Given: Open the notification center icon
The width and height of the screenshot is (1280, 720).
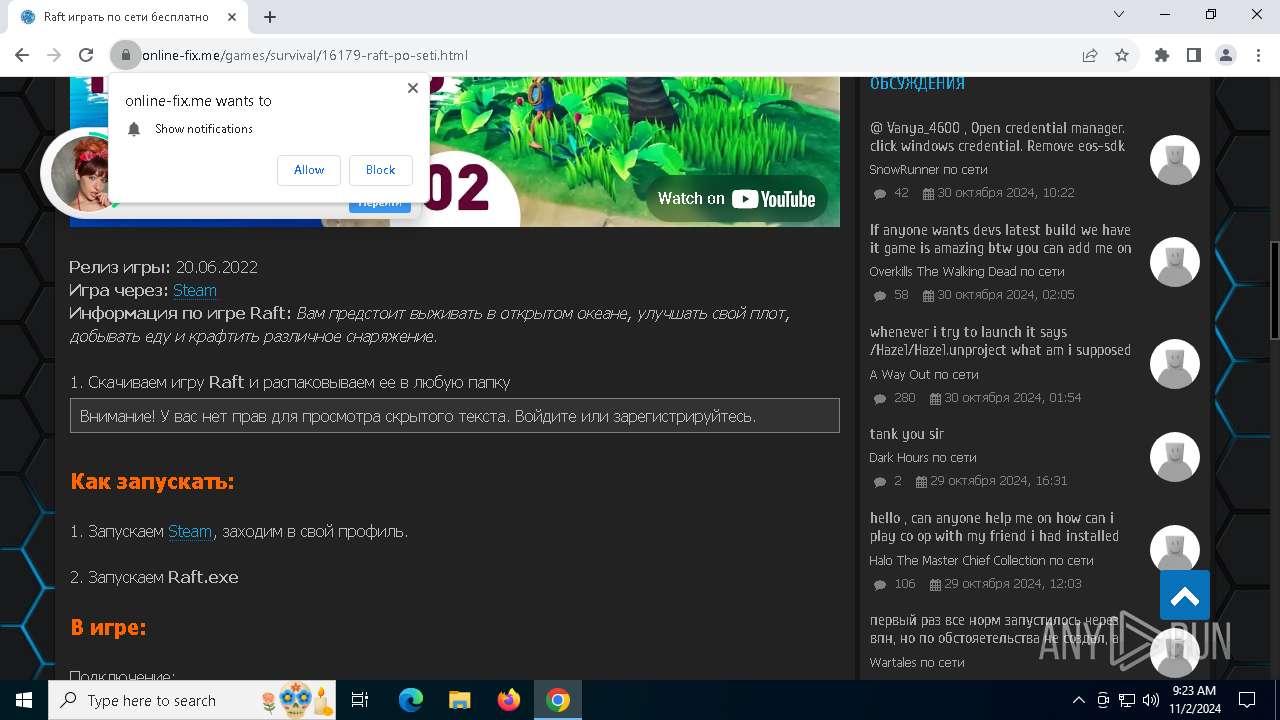Looking at the screenshot, I should (x=1247, y=700).
